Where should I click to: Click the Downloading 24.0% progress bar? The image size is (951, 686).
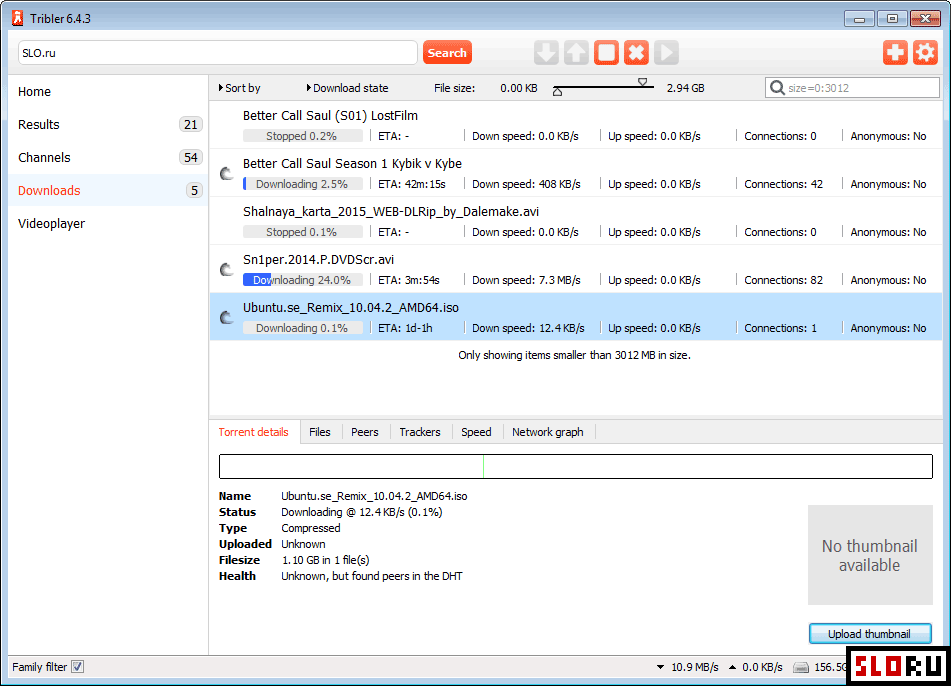pyautogui.click(x=303, y=280)
